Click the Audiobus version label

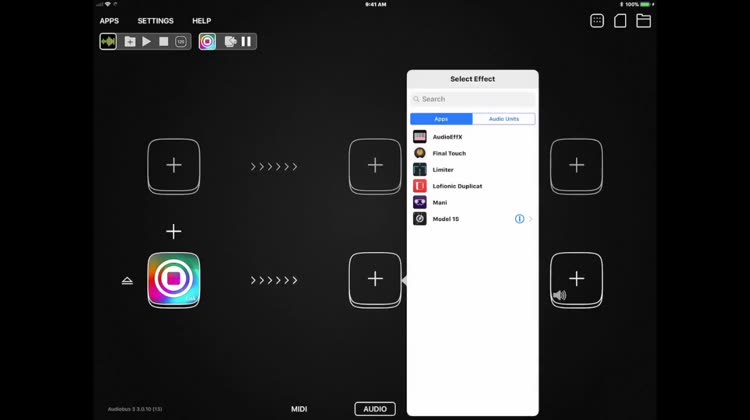click(x=135, y=409)
